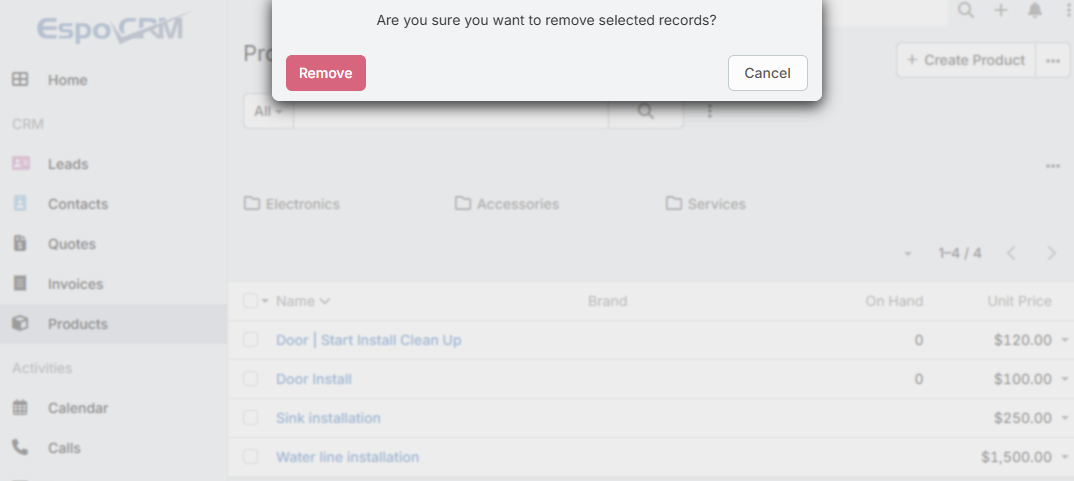
Task: Click the Home grid icon in sidebar
Action: (x=20, y=80)
